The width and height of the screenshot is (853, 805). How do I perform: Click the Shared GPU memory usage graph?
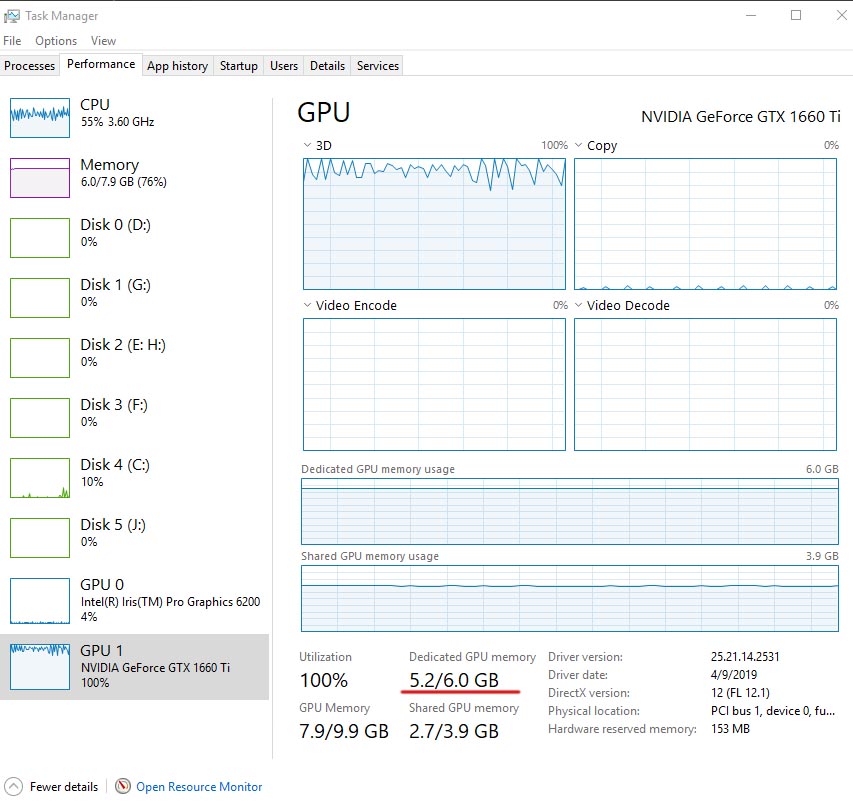tap(570, 598)
